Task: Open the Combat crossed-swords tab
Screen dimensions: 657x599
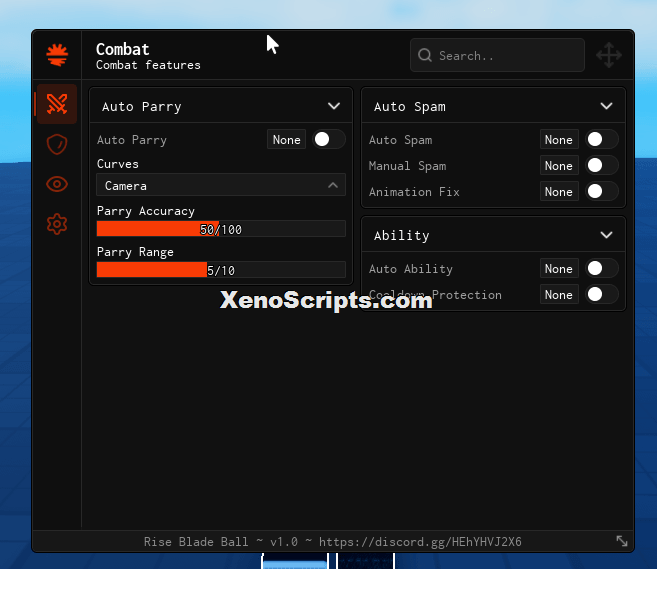Action: pos(57,104)
